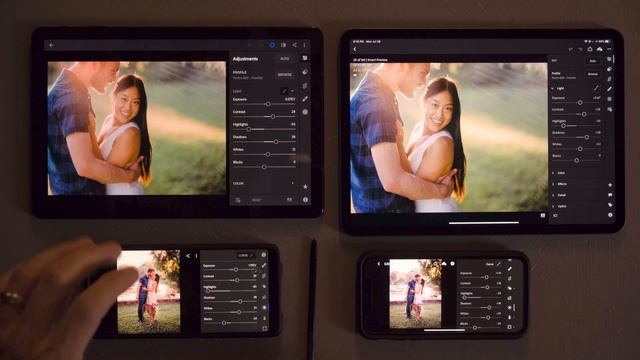Image resolution: width=640 pixels, height=360 pixels.
Task: Tap the presets icon at the bottom-left of the Android tablet panel
Action: (238, 200)
